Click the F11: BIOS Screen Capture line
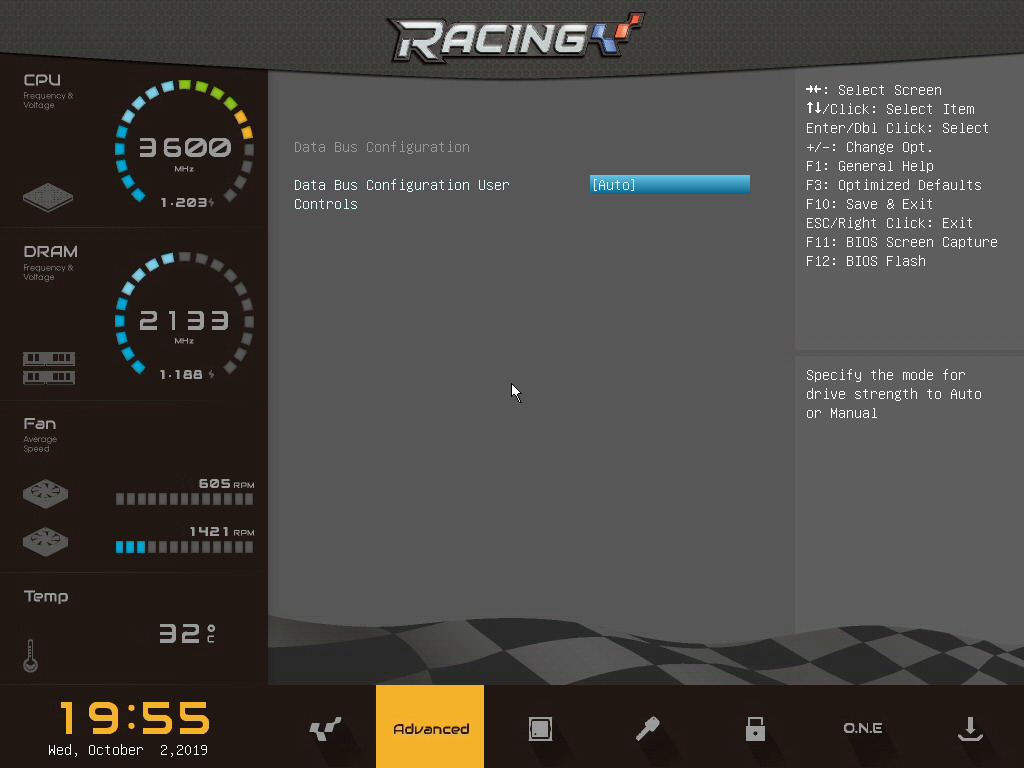Screen dimensions: 1024x768 (901, 242)
